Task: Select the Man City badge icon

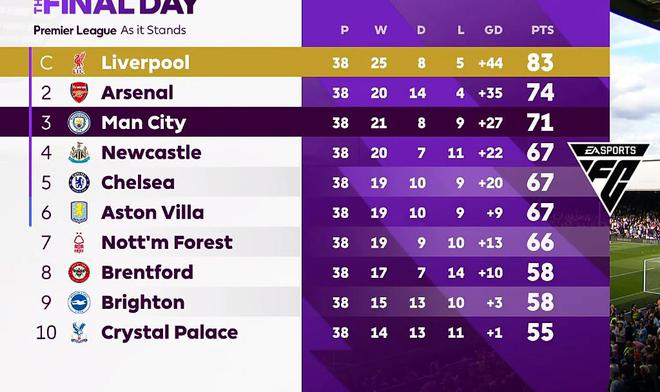Action: click(79, 123)
